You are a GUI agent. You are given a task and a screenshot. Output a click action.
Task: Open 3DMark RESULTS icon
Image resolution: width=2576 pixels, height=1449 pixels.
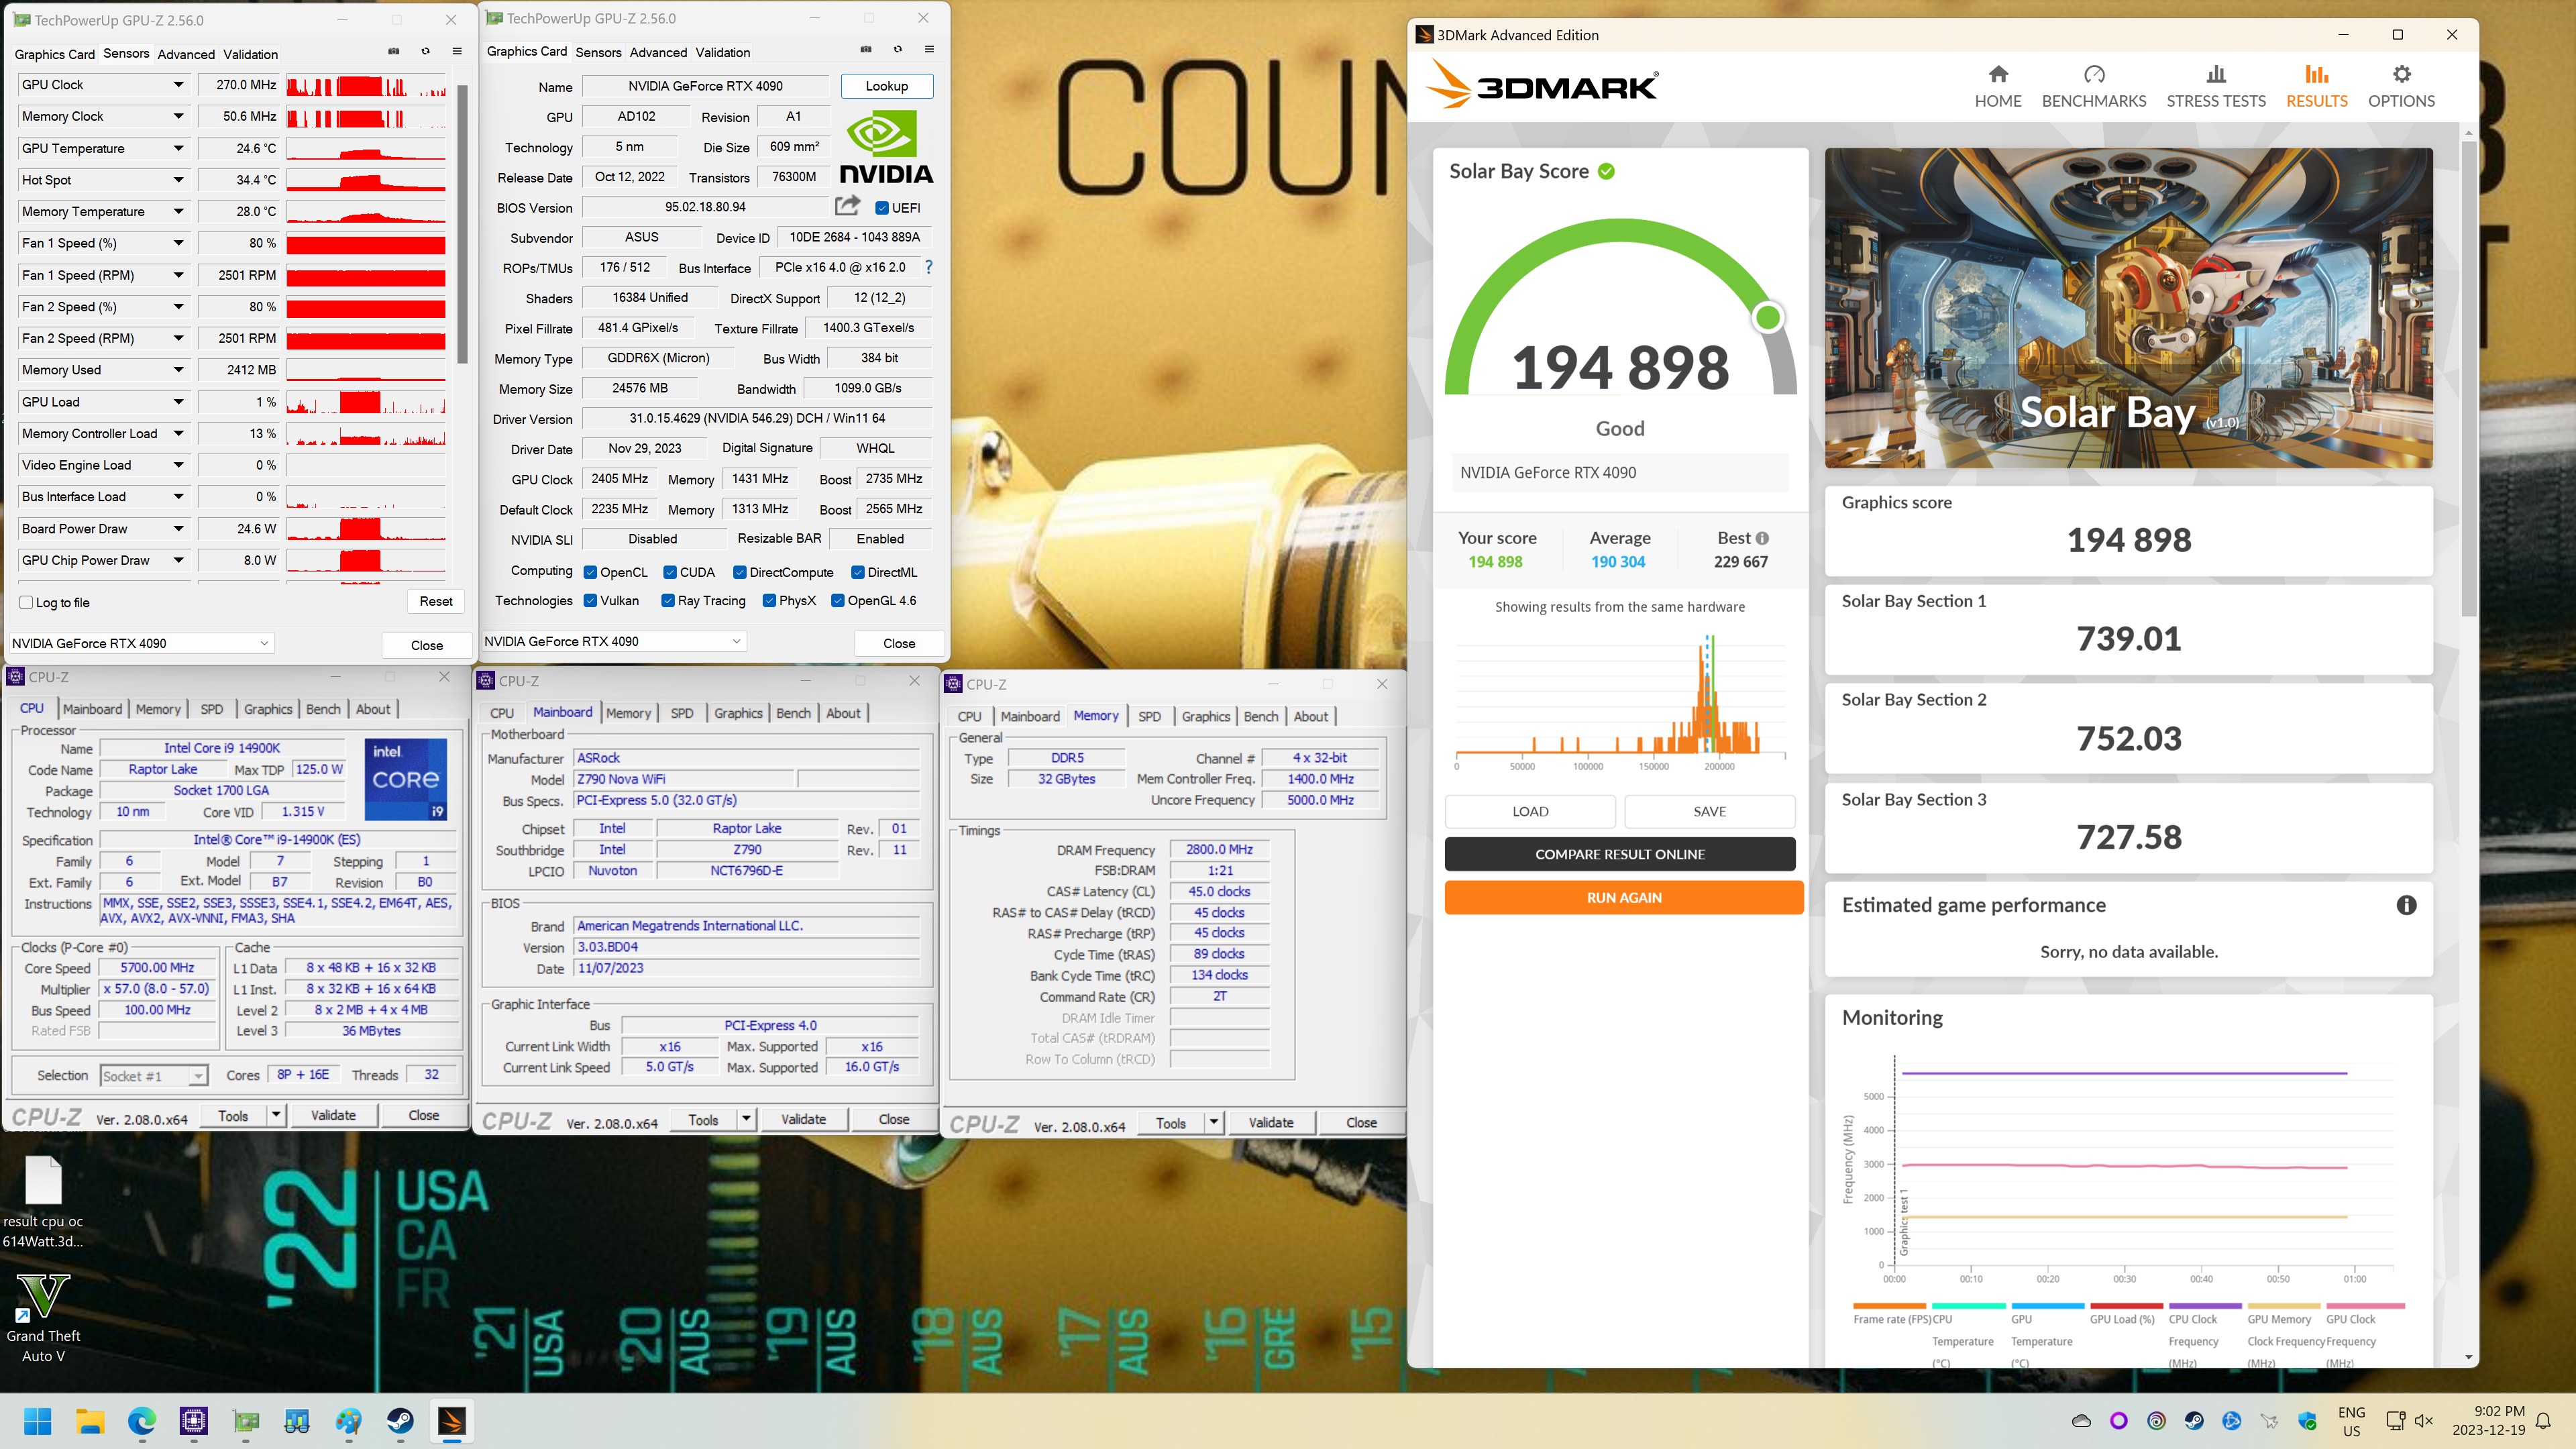tap(2316, 74)
